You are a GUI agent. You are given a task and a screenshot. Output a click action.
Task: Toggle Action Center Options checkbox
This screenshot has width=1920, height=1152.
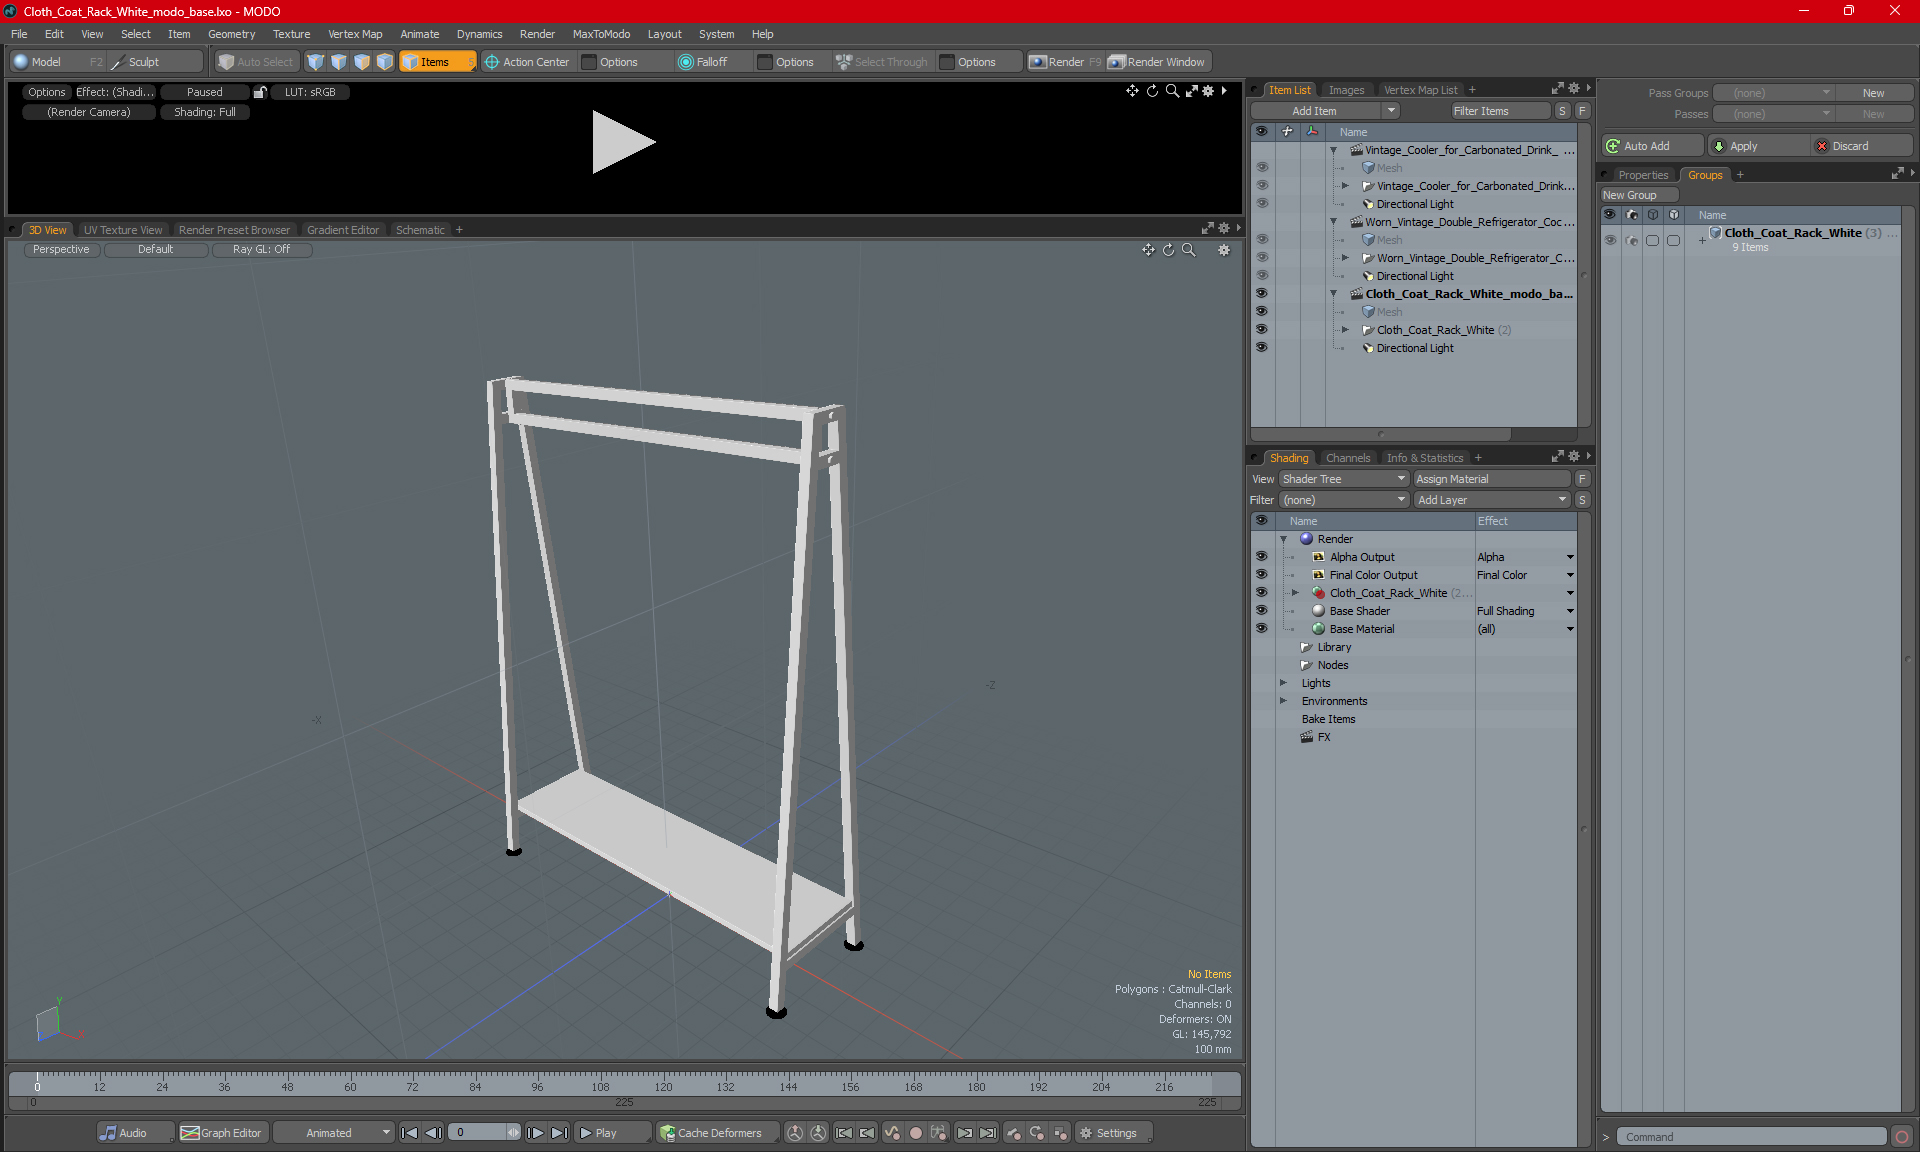click(590, 62)
